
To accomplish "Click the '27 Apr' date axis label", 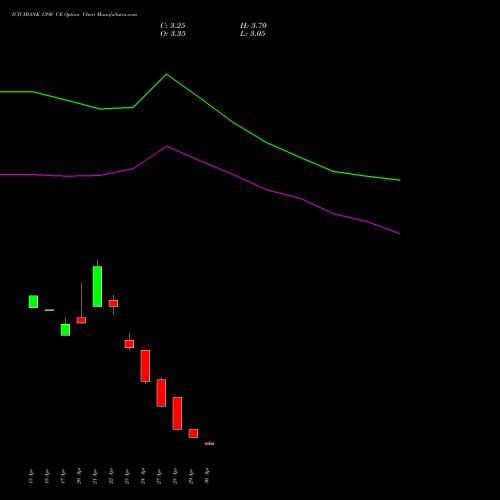I will click(159, 476).
